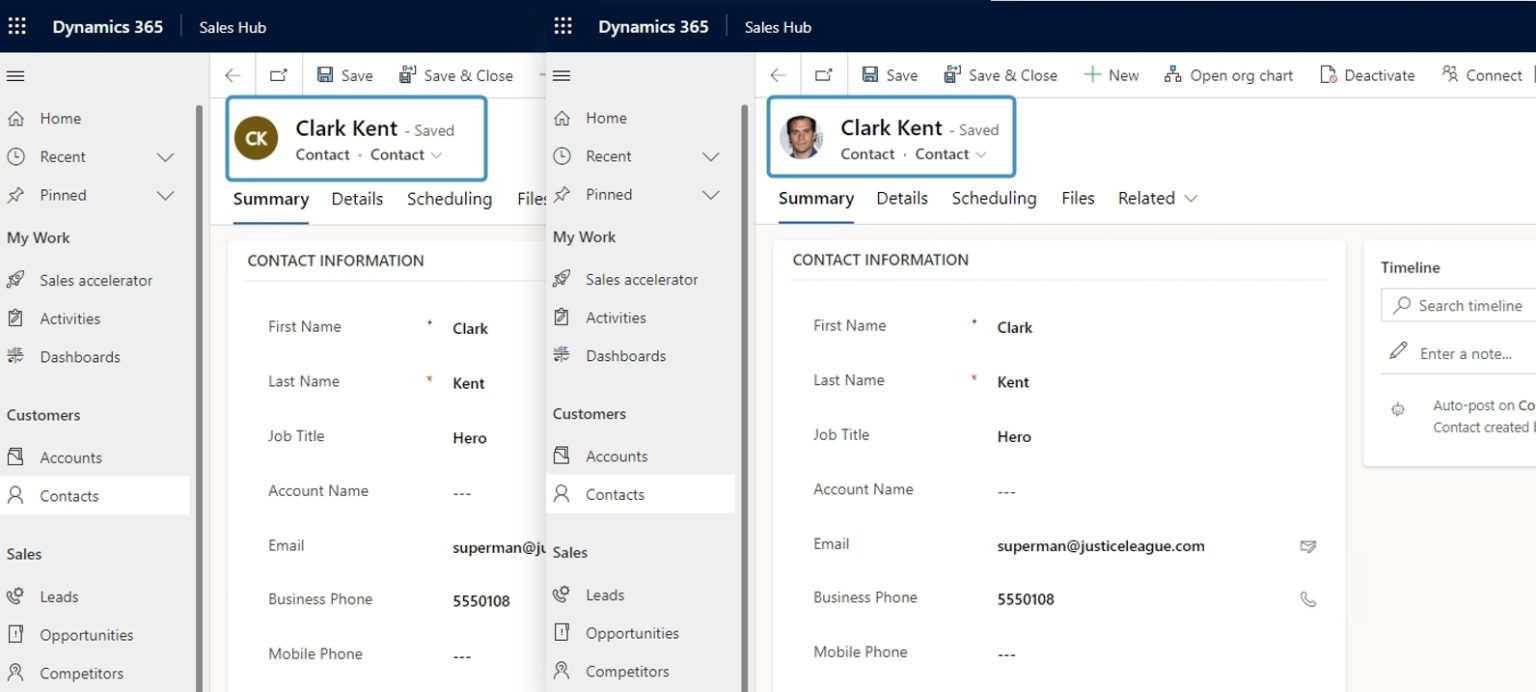This screenshot has width=1536, height=692.
Task: Open the app launcher waffle in left window
Action: (17, 27)
